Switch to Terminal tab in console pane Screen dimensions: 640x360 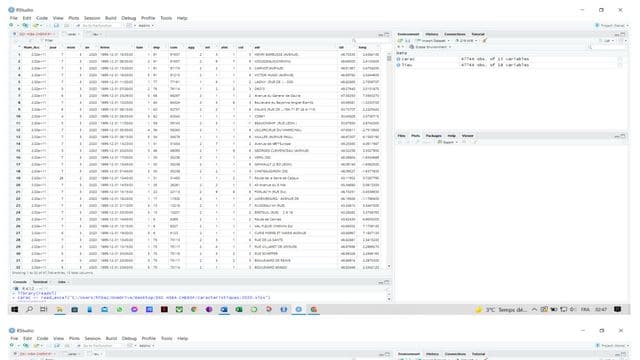click(40, 282)
